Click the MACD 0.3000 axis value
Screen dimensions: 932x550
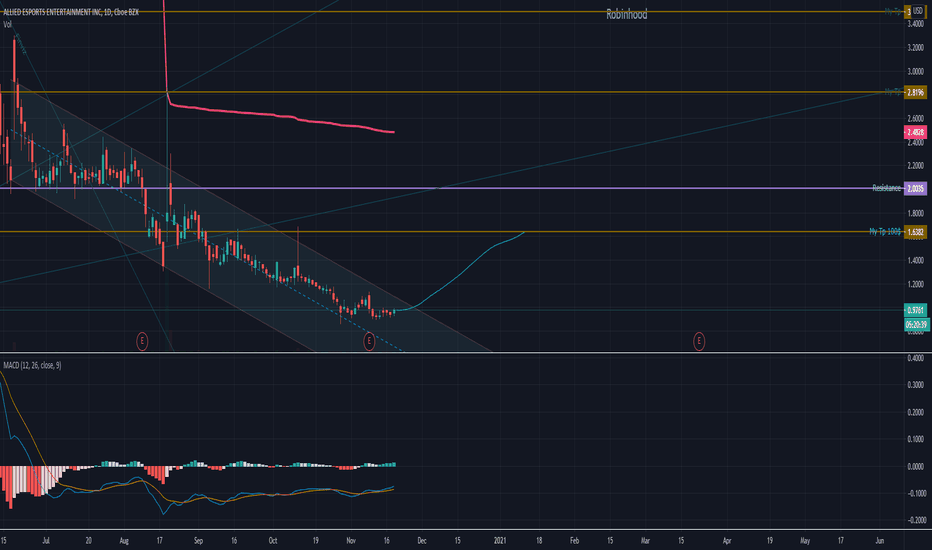tap(916, 385)
